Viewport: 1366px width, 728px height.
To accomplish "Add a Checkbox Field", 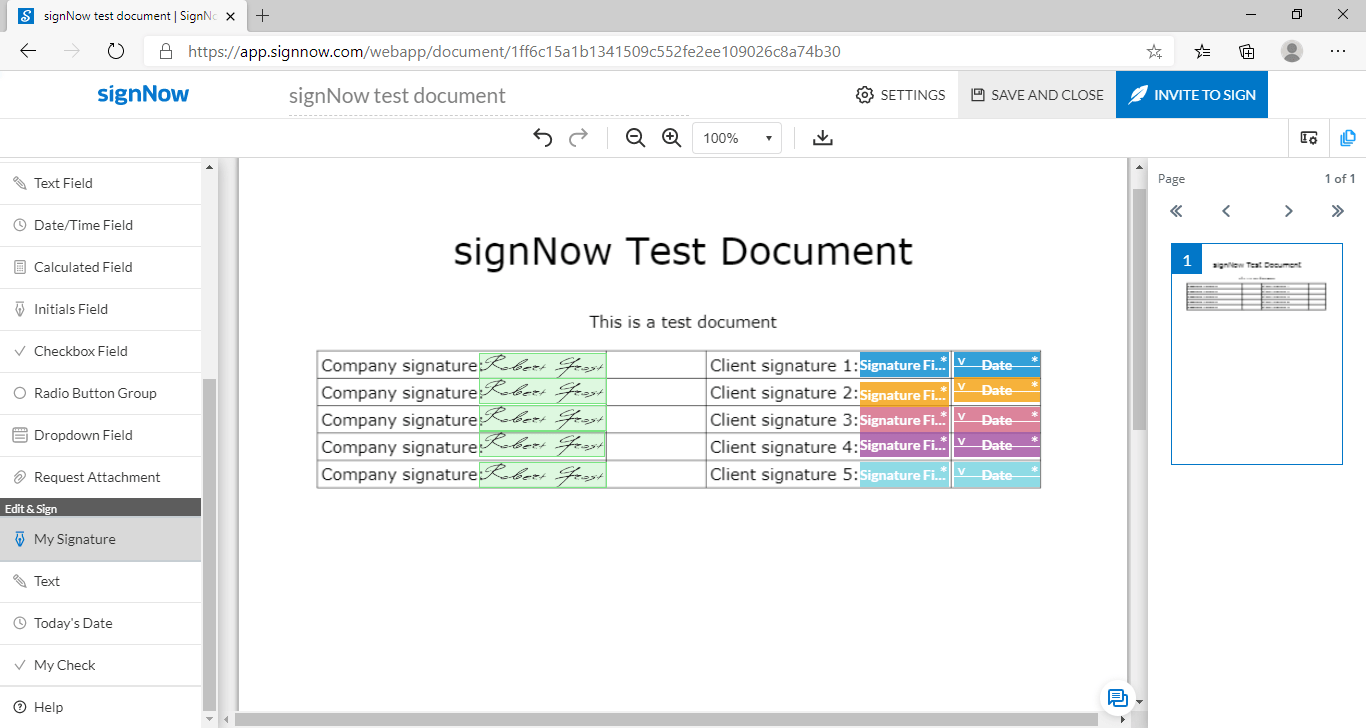I will tap(100, 351).
